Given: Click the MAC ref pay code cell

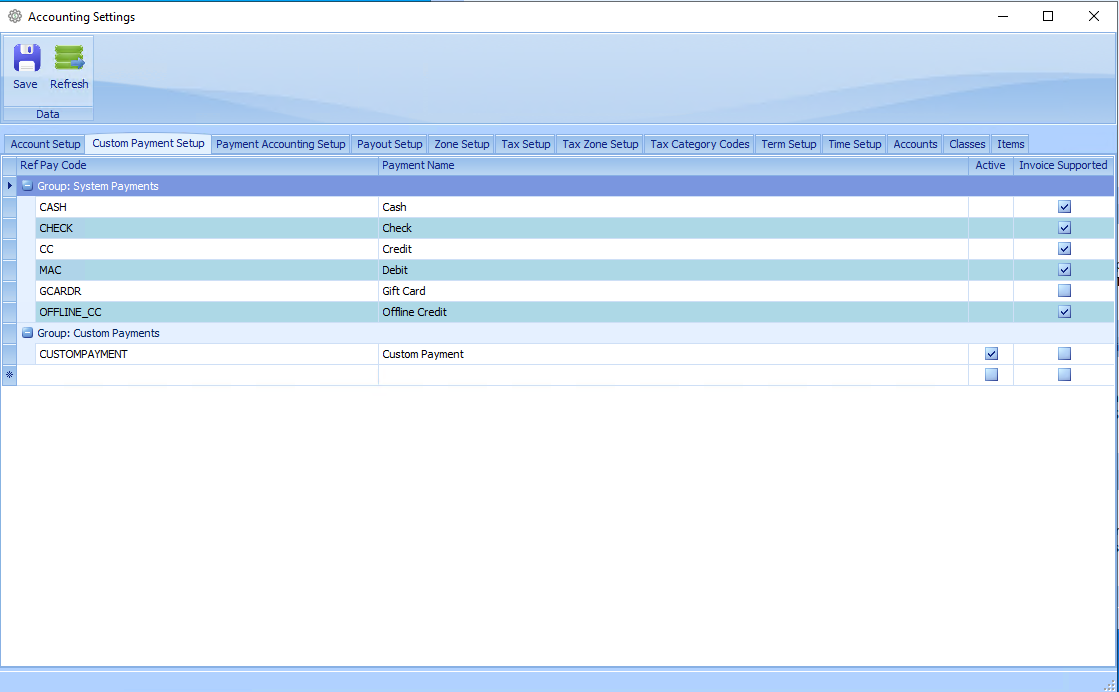Looking at the screenshot, I should click(x=207, y=270).
